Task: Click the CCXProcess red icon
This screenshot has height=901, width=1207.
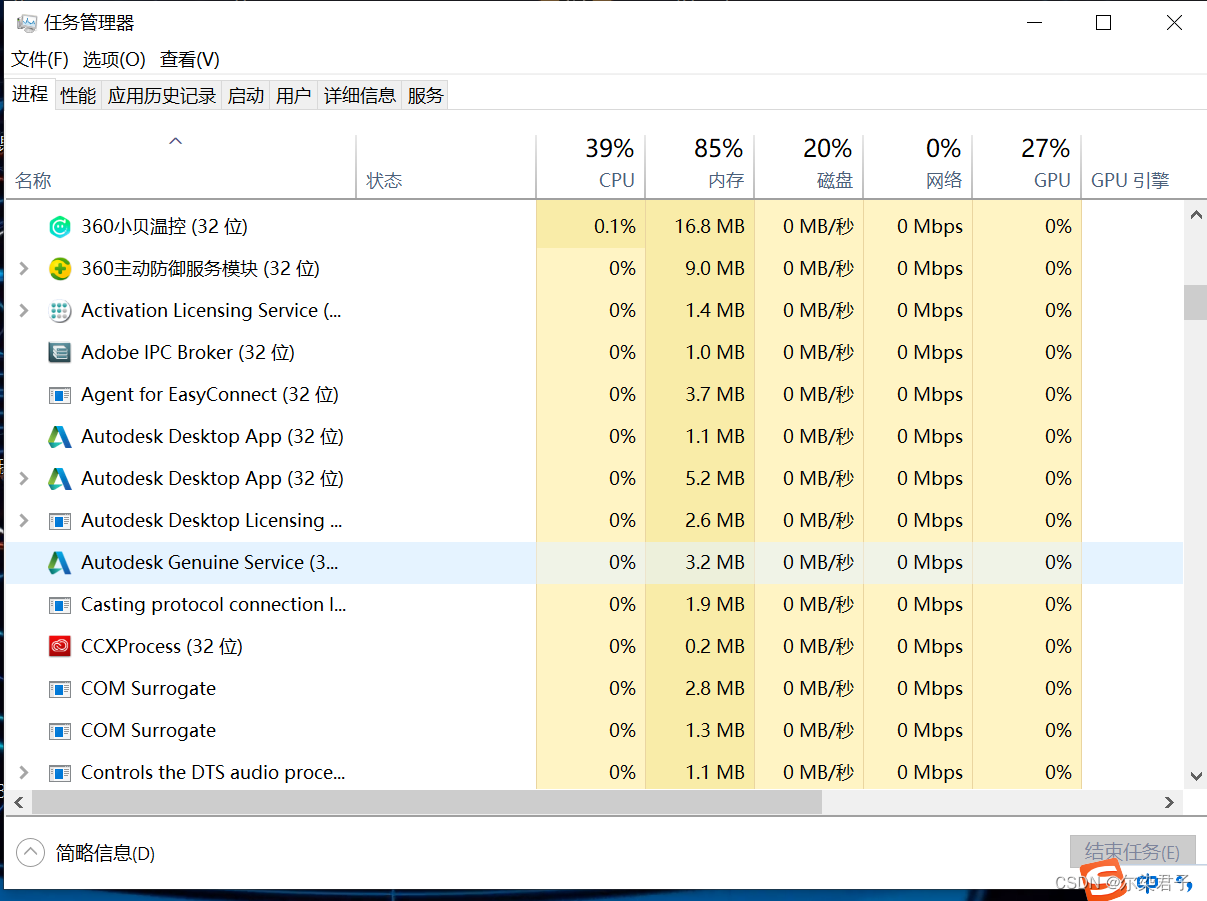Action: [x=60, y=647]
